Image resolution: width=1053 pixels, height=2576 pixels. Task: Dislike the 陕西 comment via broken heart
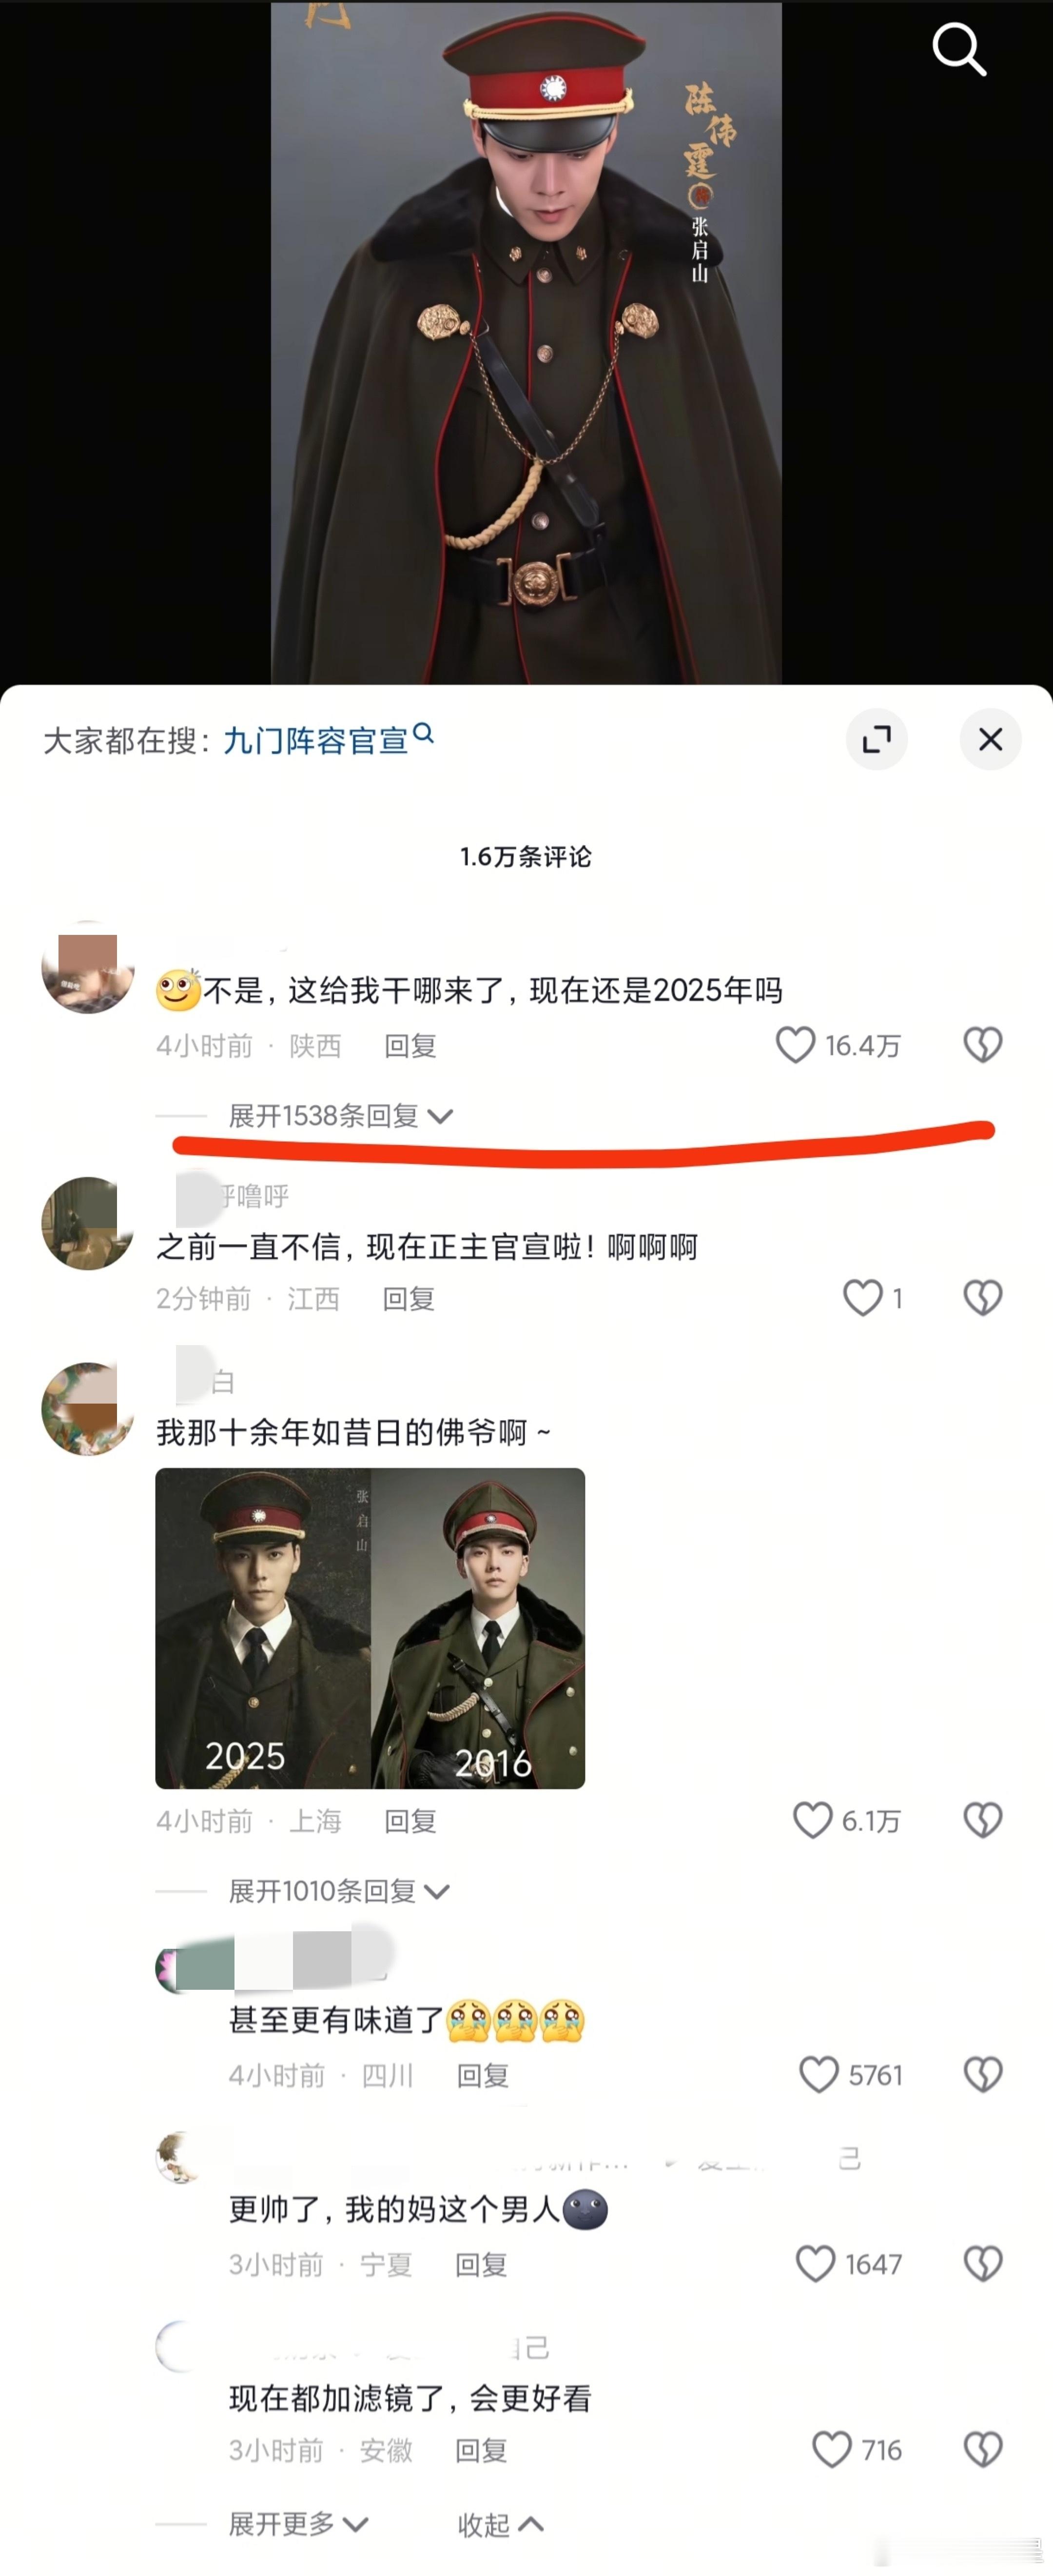pos(983,1045)
